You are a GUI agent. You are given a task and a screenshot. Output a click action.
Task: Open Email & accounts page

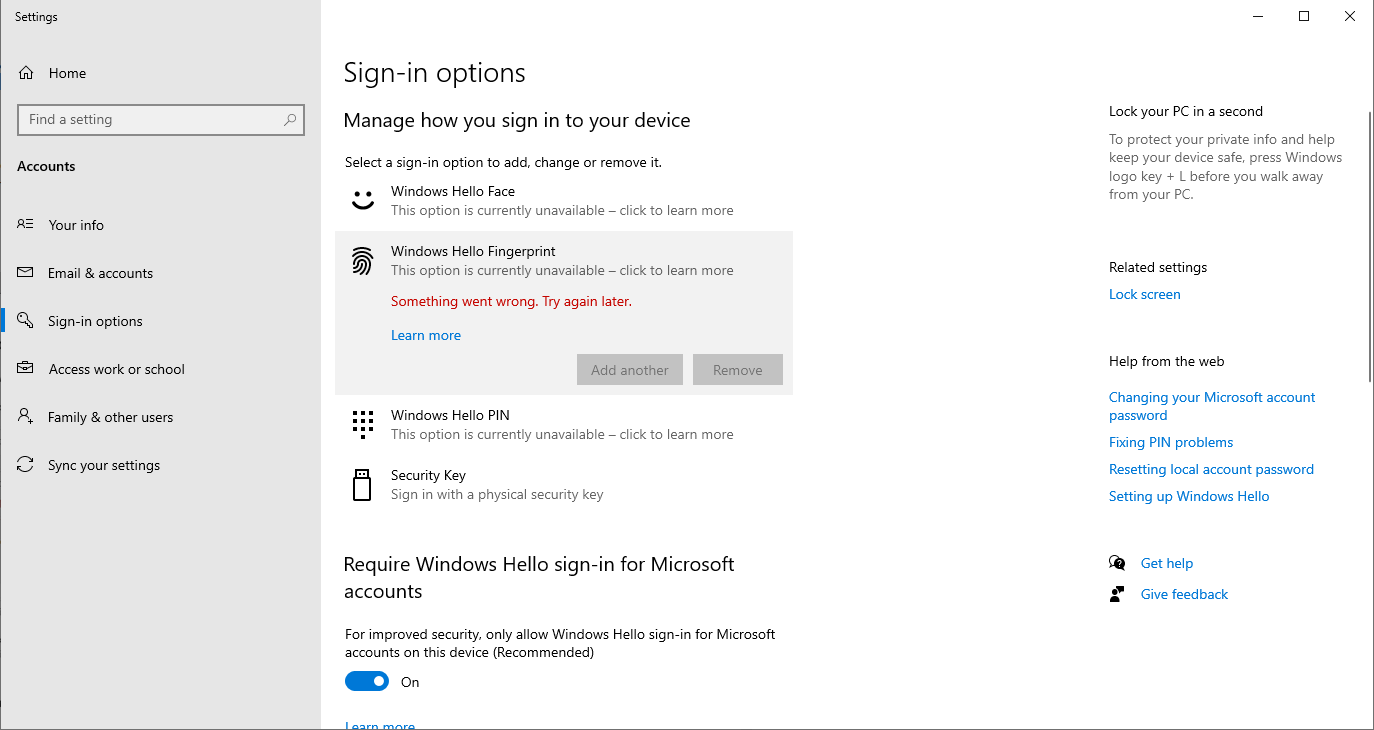point(160,273)
